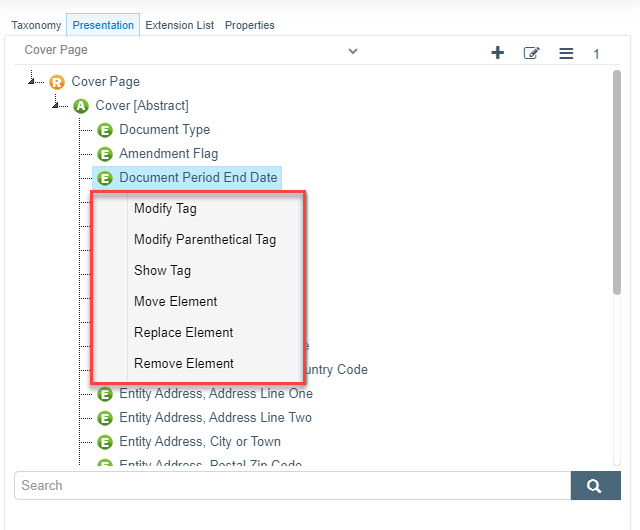This screenshot has height=530, width=640.
Task: Focus the Search input field
Action: (292, 485)
